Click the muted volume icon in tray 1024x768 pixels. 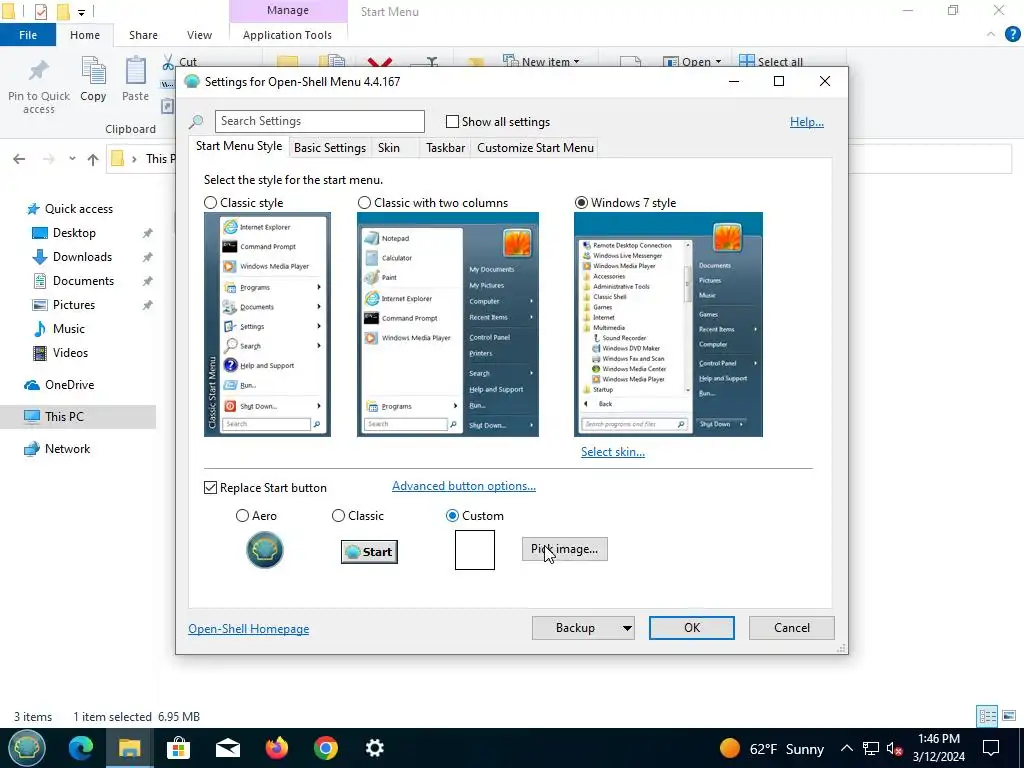point(895,748)
